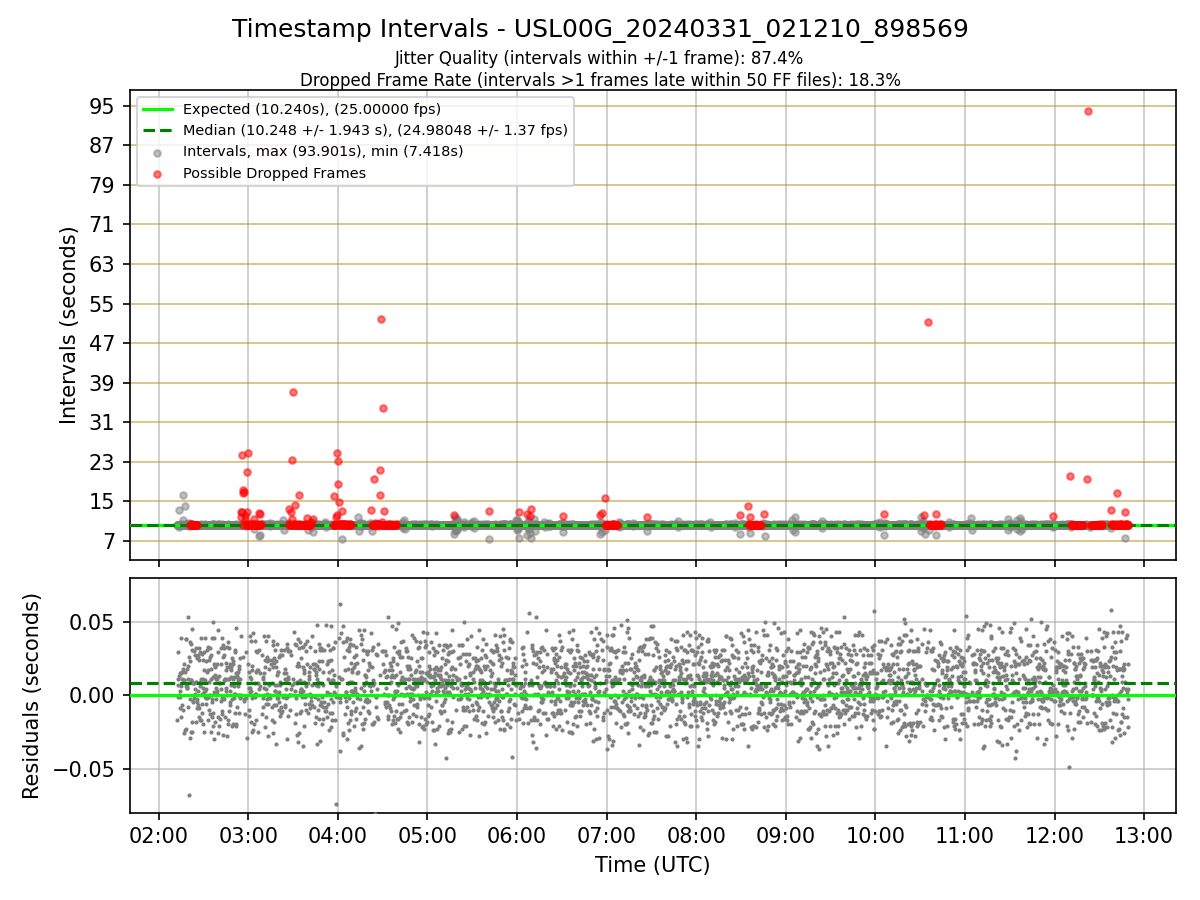Click the y-axis tick label '95'
Image resolution: width=1200 pixels, height=900 pixels.
[103, 106]
